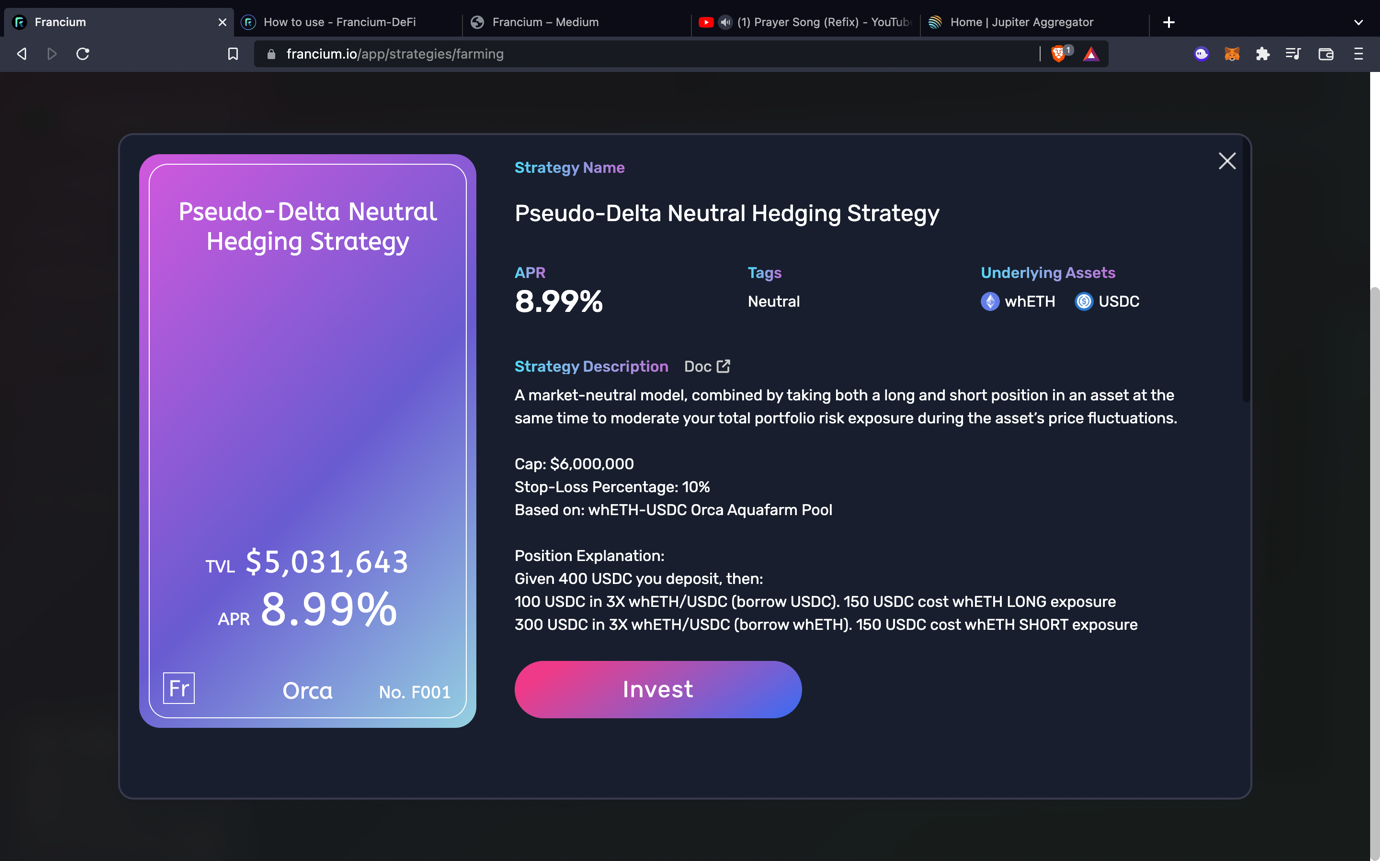Click the Pseudo-Delta Neutral Hedging Strategy title

pyautogui.click(x=727, y=213)
